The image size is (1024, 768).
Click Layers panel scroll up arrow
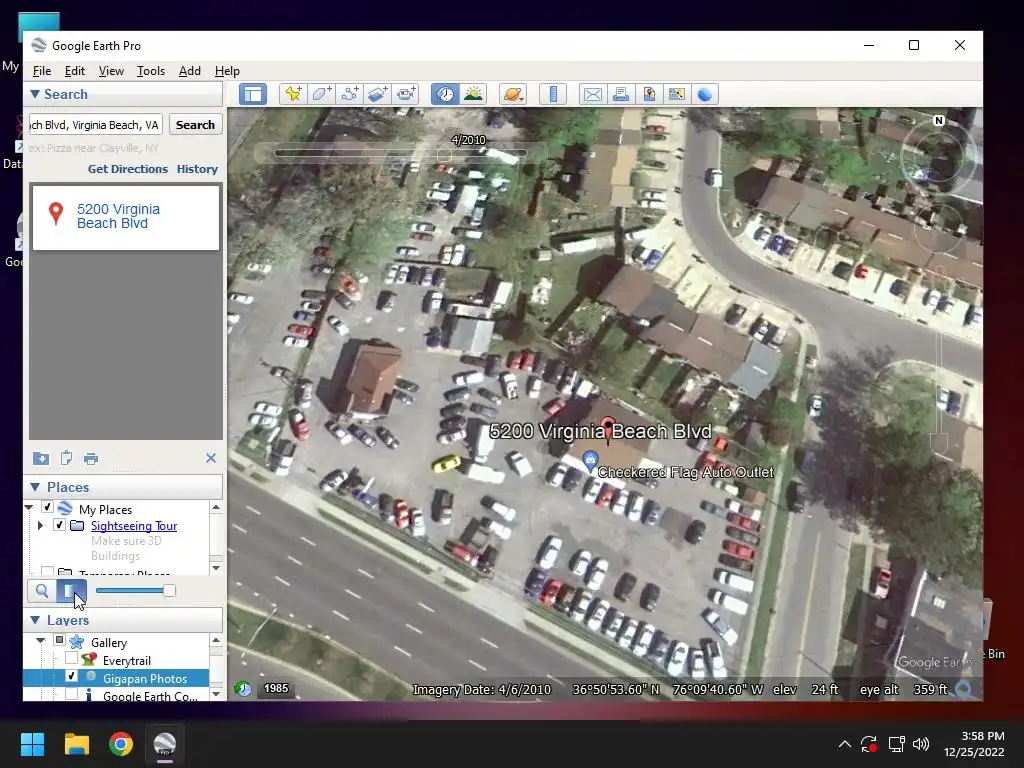[x=216, y=639]
